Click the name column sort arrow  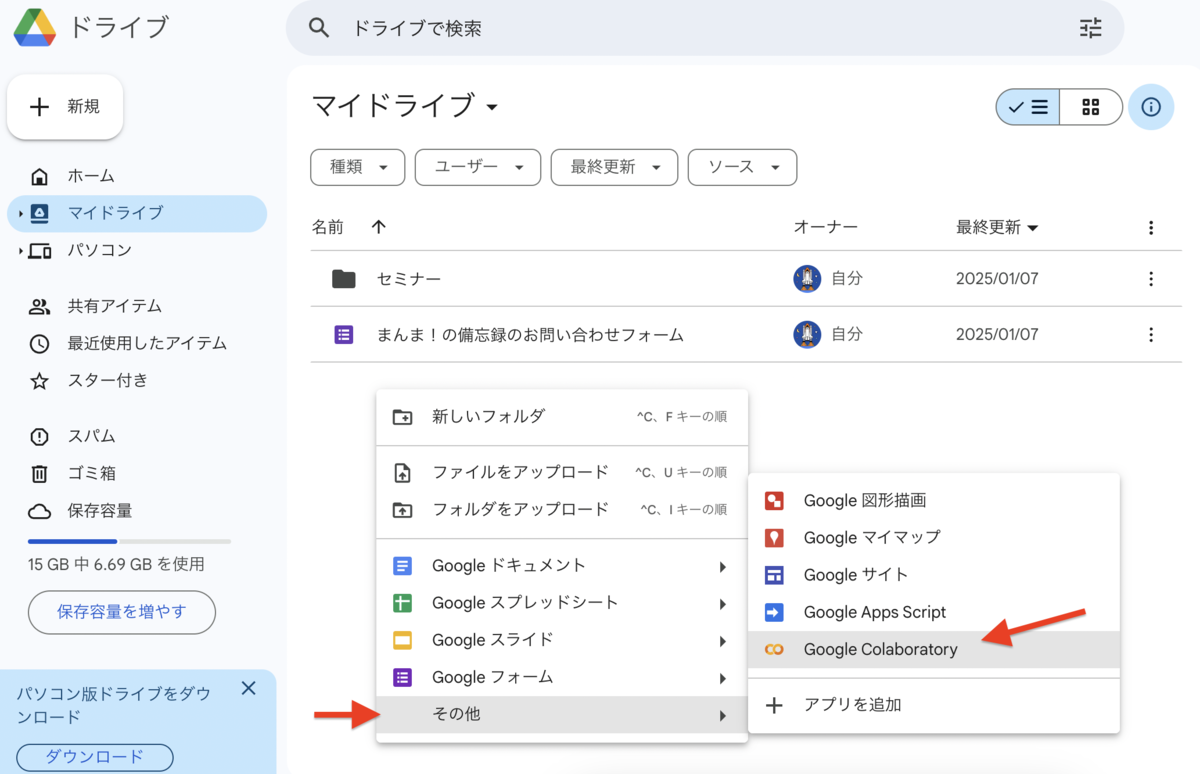pyautogui.click(x=378, y=227)
